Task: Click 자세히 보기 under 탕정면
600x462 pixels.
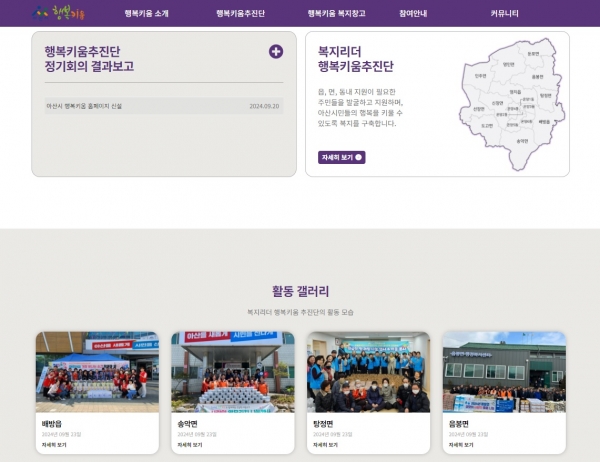Action: pos(325,445)
